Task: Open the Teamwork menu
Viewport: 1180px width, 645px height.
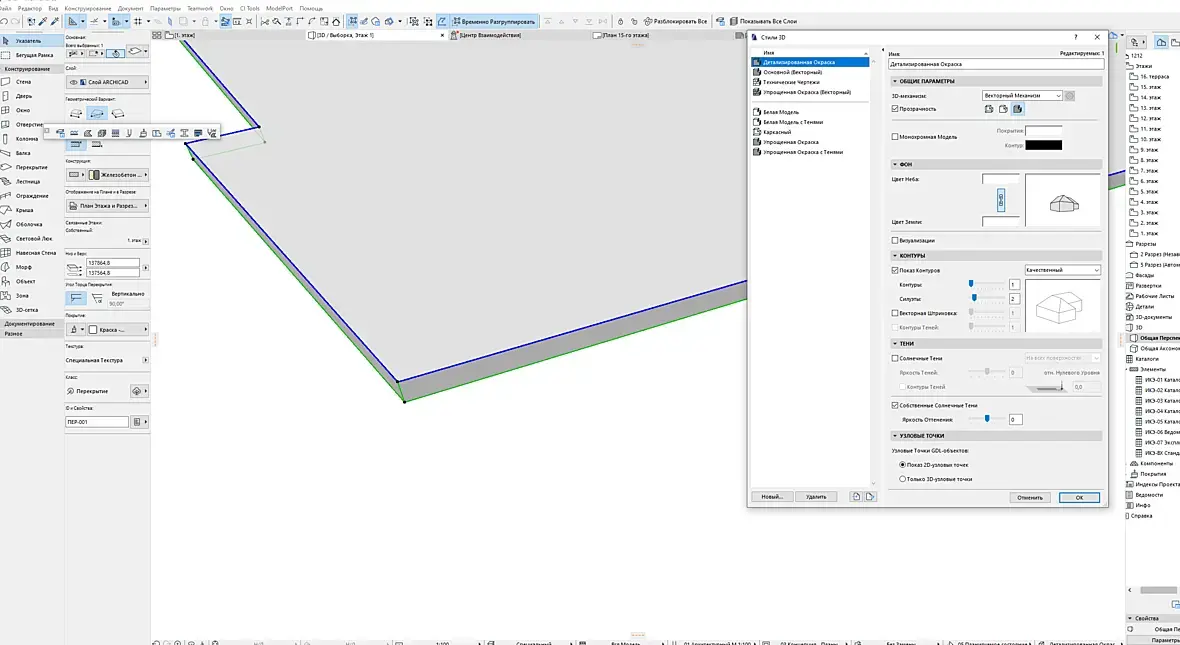Action: pyautogui.click(x=200, y=8)
